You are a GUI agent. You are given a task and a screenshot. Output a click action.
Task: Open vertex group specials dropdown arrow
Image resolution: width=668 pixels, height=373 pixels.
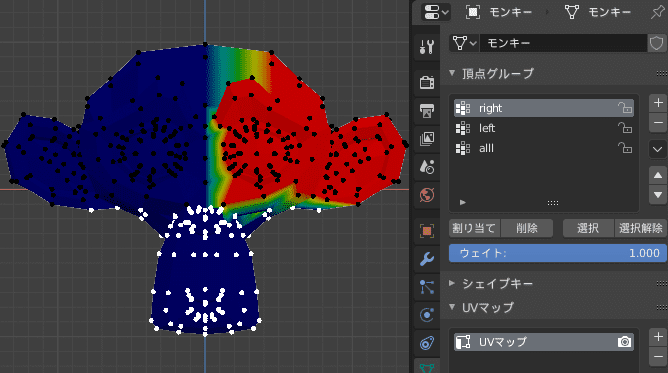(x=658, y=149)
